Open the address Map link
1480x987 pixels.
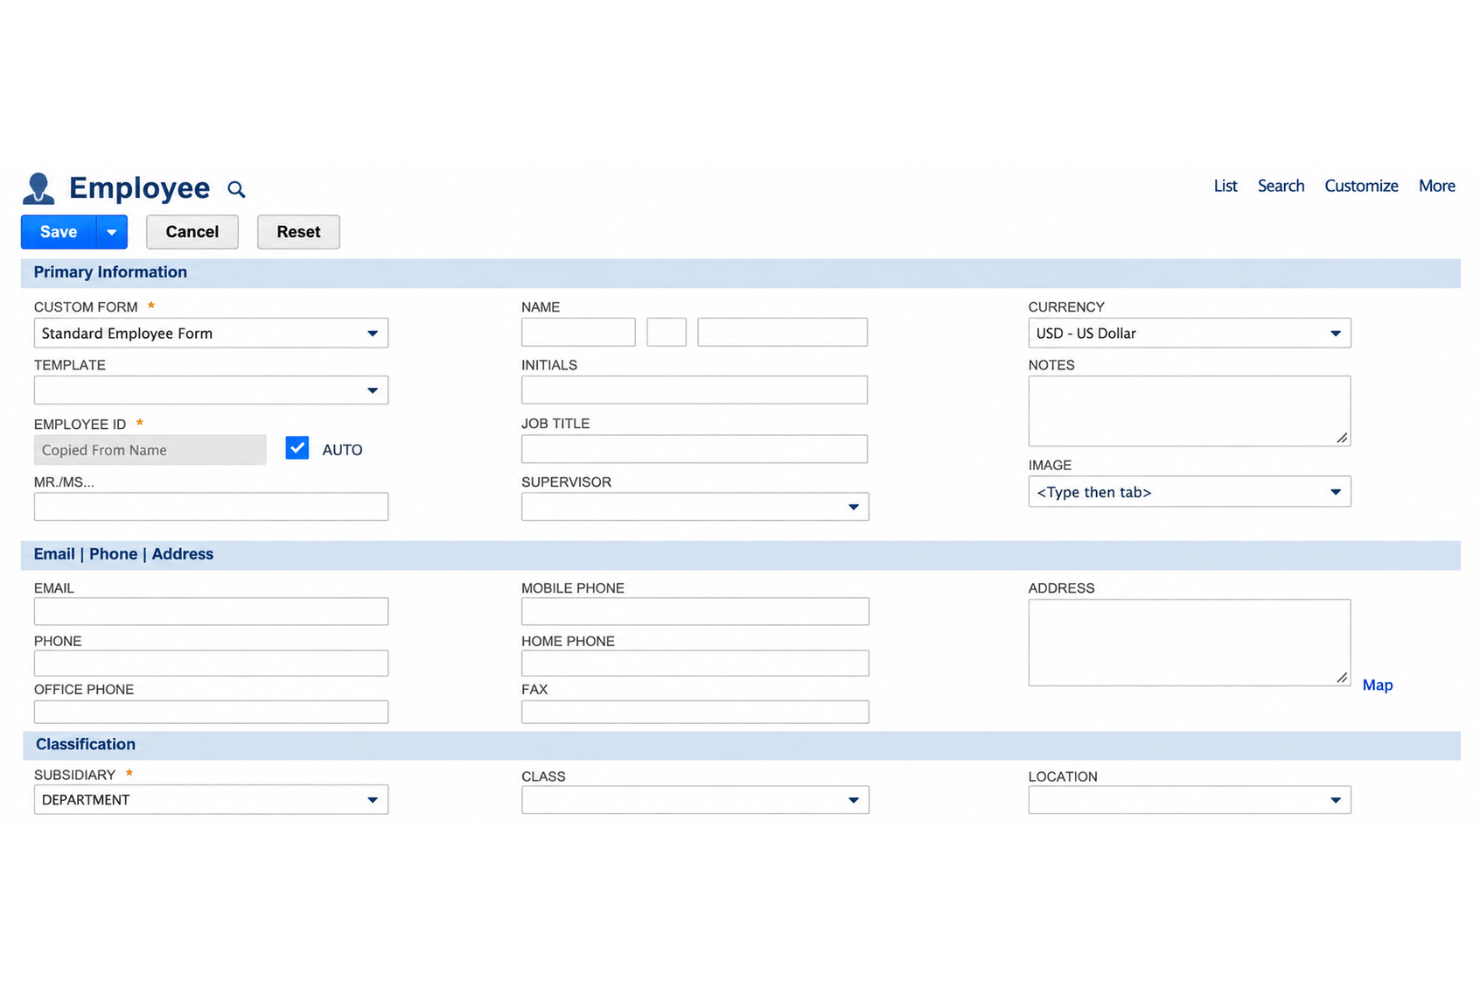[x=1377, y=685]
